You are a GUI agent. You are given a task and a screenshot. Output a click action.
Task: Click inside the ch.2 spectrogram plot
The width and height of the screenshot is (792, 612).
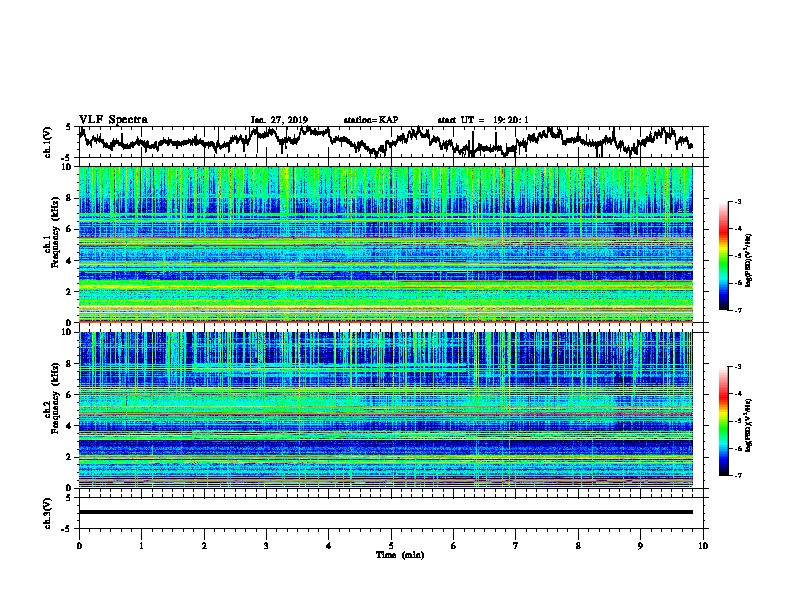click(x=385, y=410)
